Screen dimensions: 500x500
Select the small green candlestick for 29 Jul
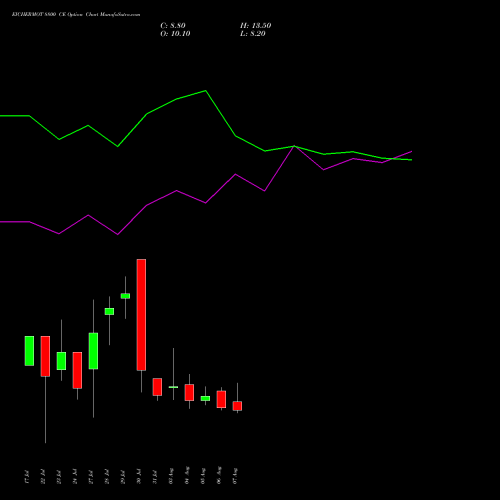125,296
